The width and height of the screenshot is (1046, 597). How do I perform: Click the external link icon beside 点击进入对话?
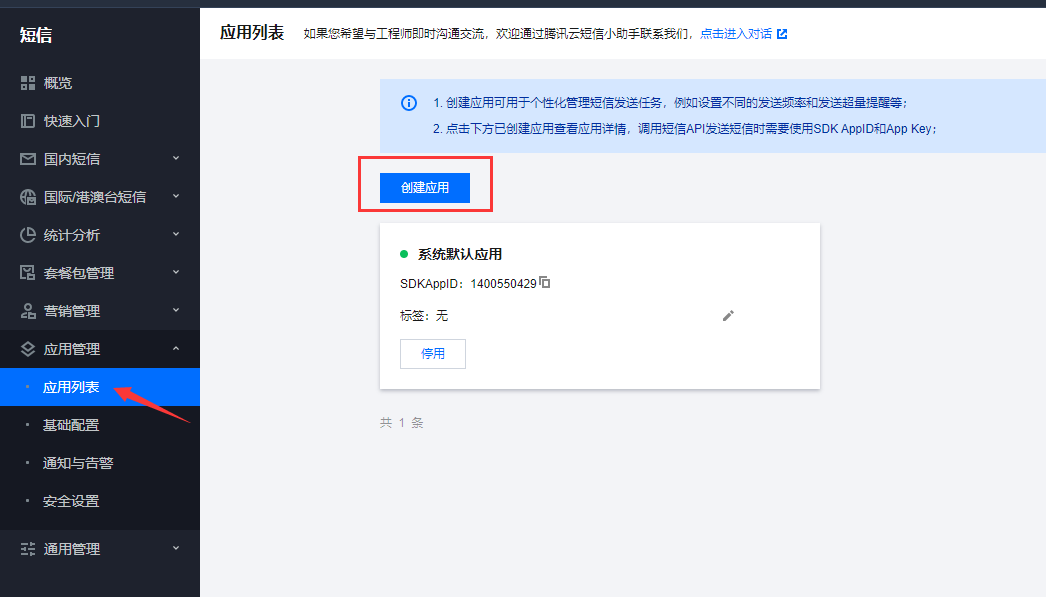(x=782, y=34)
